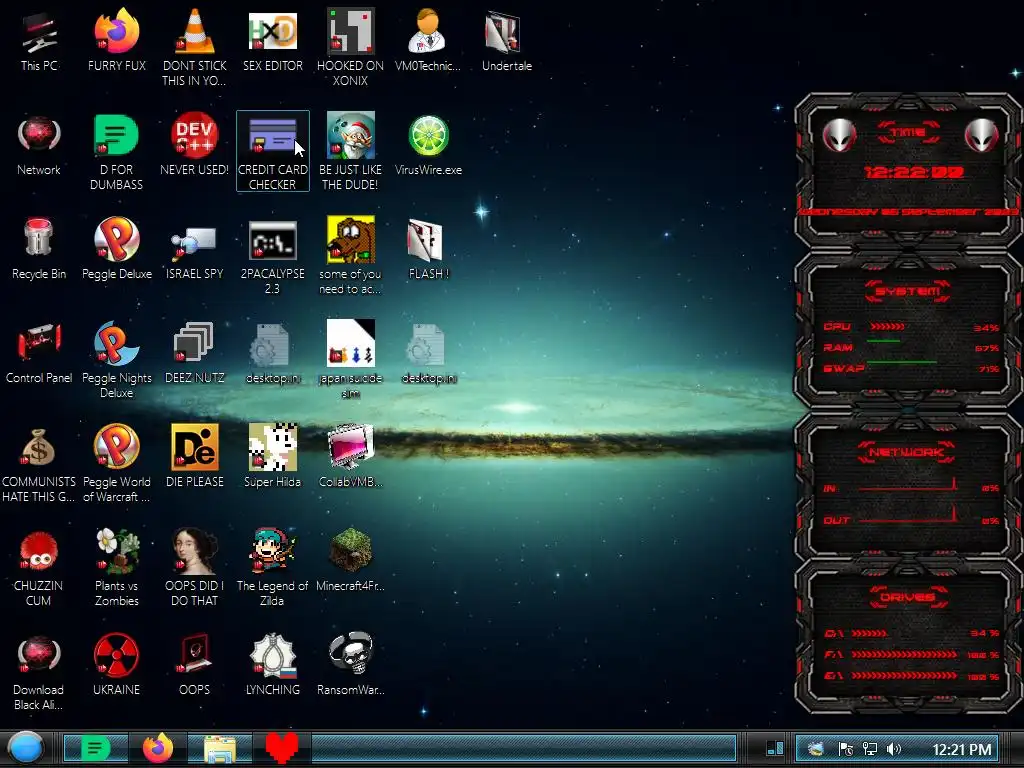Click the left alien head on the widget
1024x768 pixels.
coord(839,135)
